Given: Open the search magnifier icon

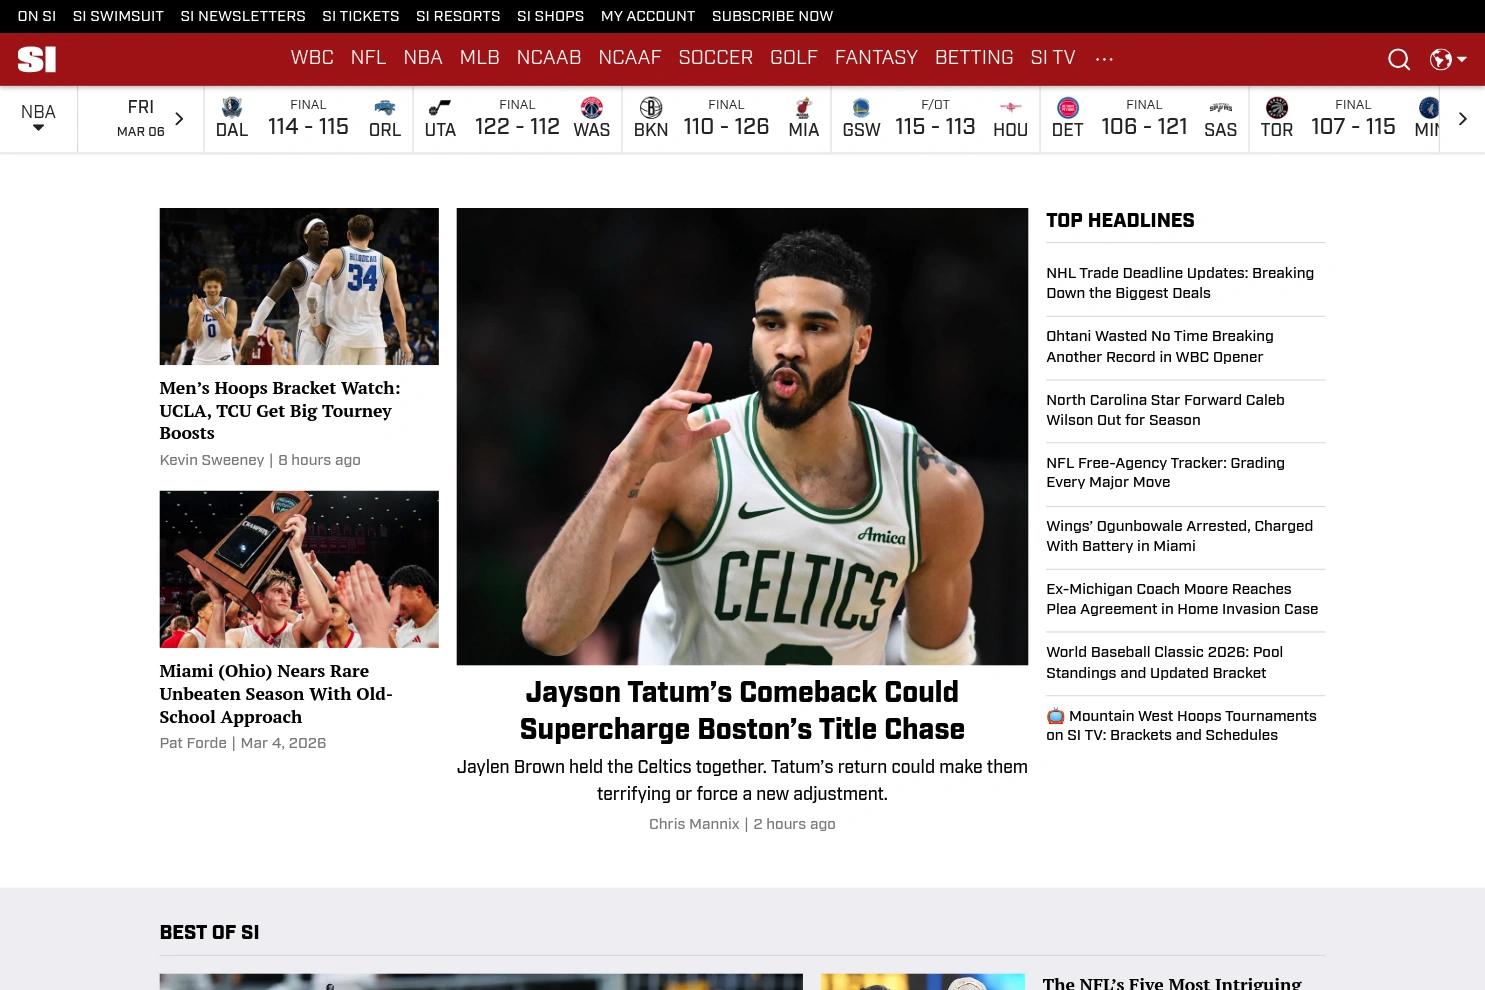Looking at the screenshot, I should [x=1399, y=60].
